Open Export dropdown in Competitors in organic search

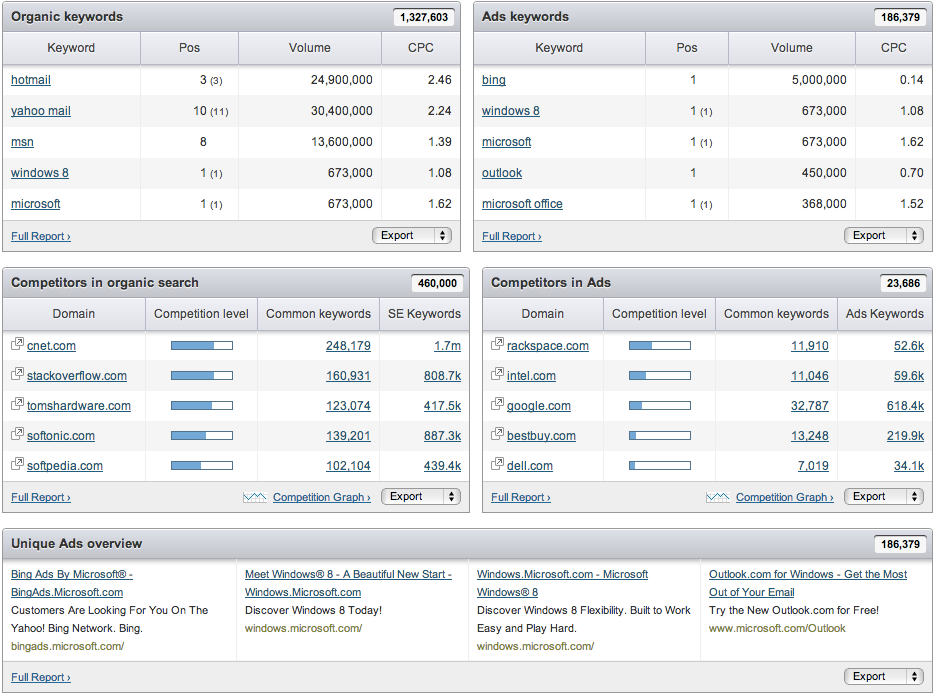[x=421, y=496]
